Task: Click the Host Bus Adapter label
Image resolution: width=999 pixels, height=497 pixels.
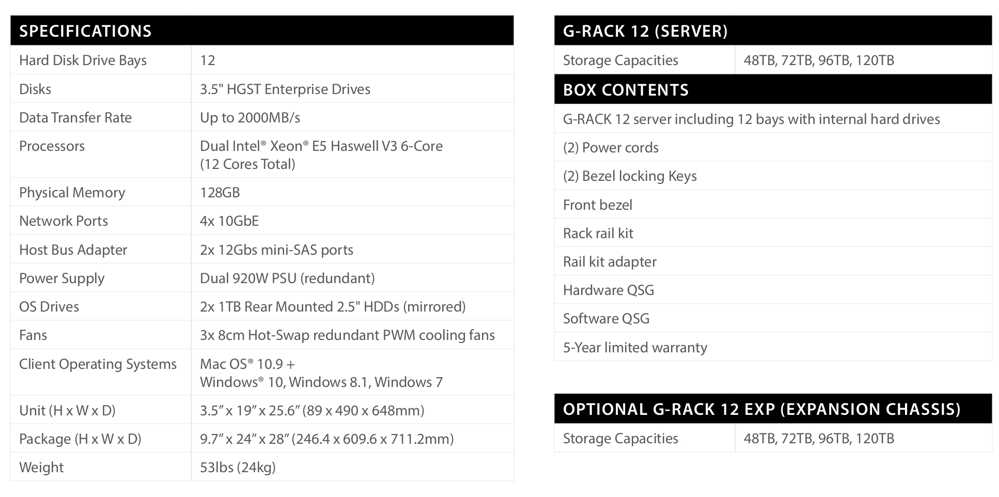Action: point(73,249)
